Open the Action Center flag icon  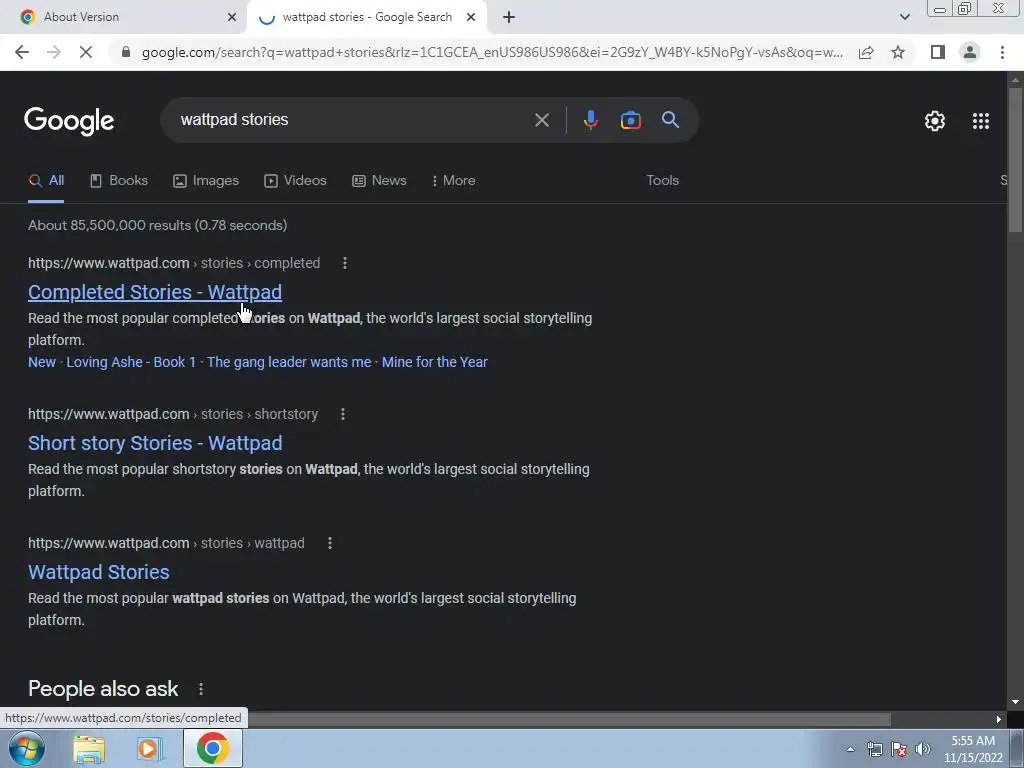[x=899, y=749]
